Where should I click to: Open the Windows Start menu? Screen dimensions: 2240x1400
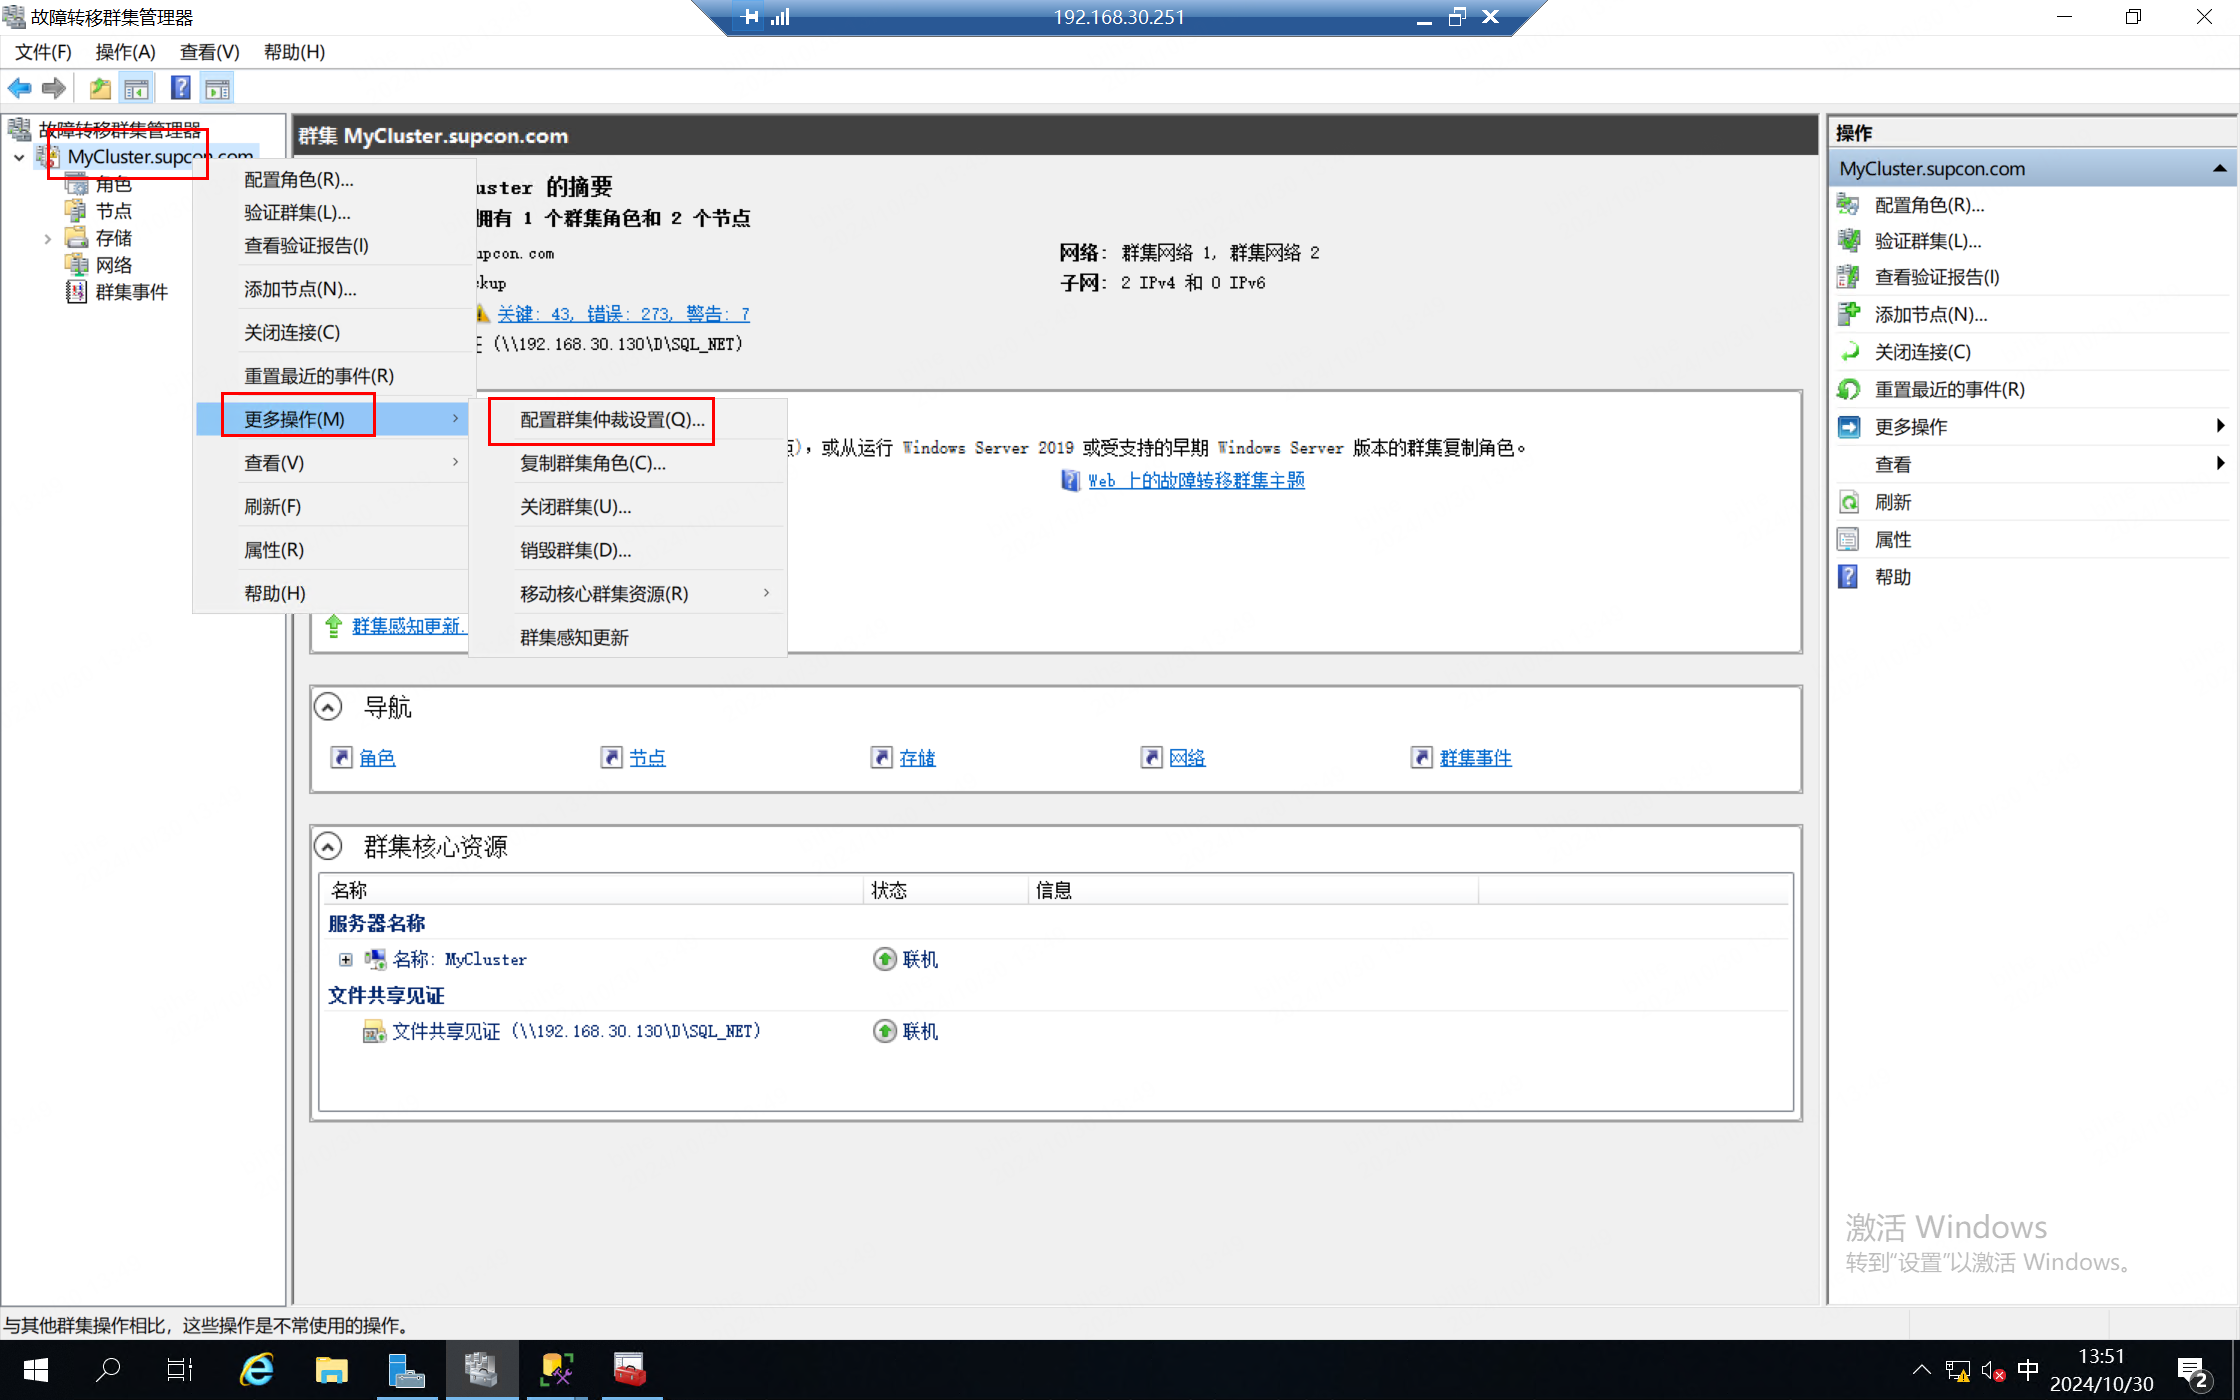[36, 1369]
